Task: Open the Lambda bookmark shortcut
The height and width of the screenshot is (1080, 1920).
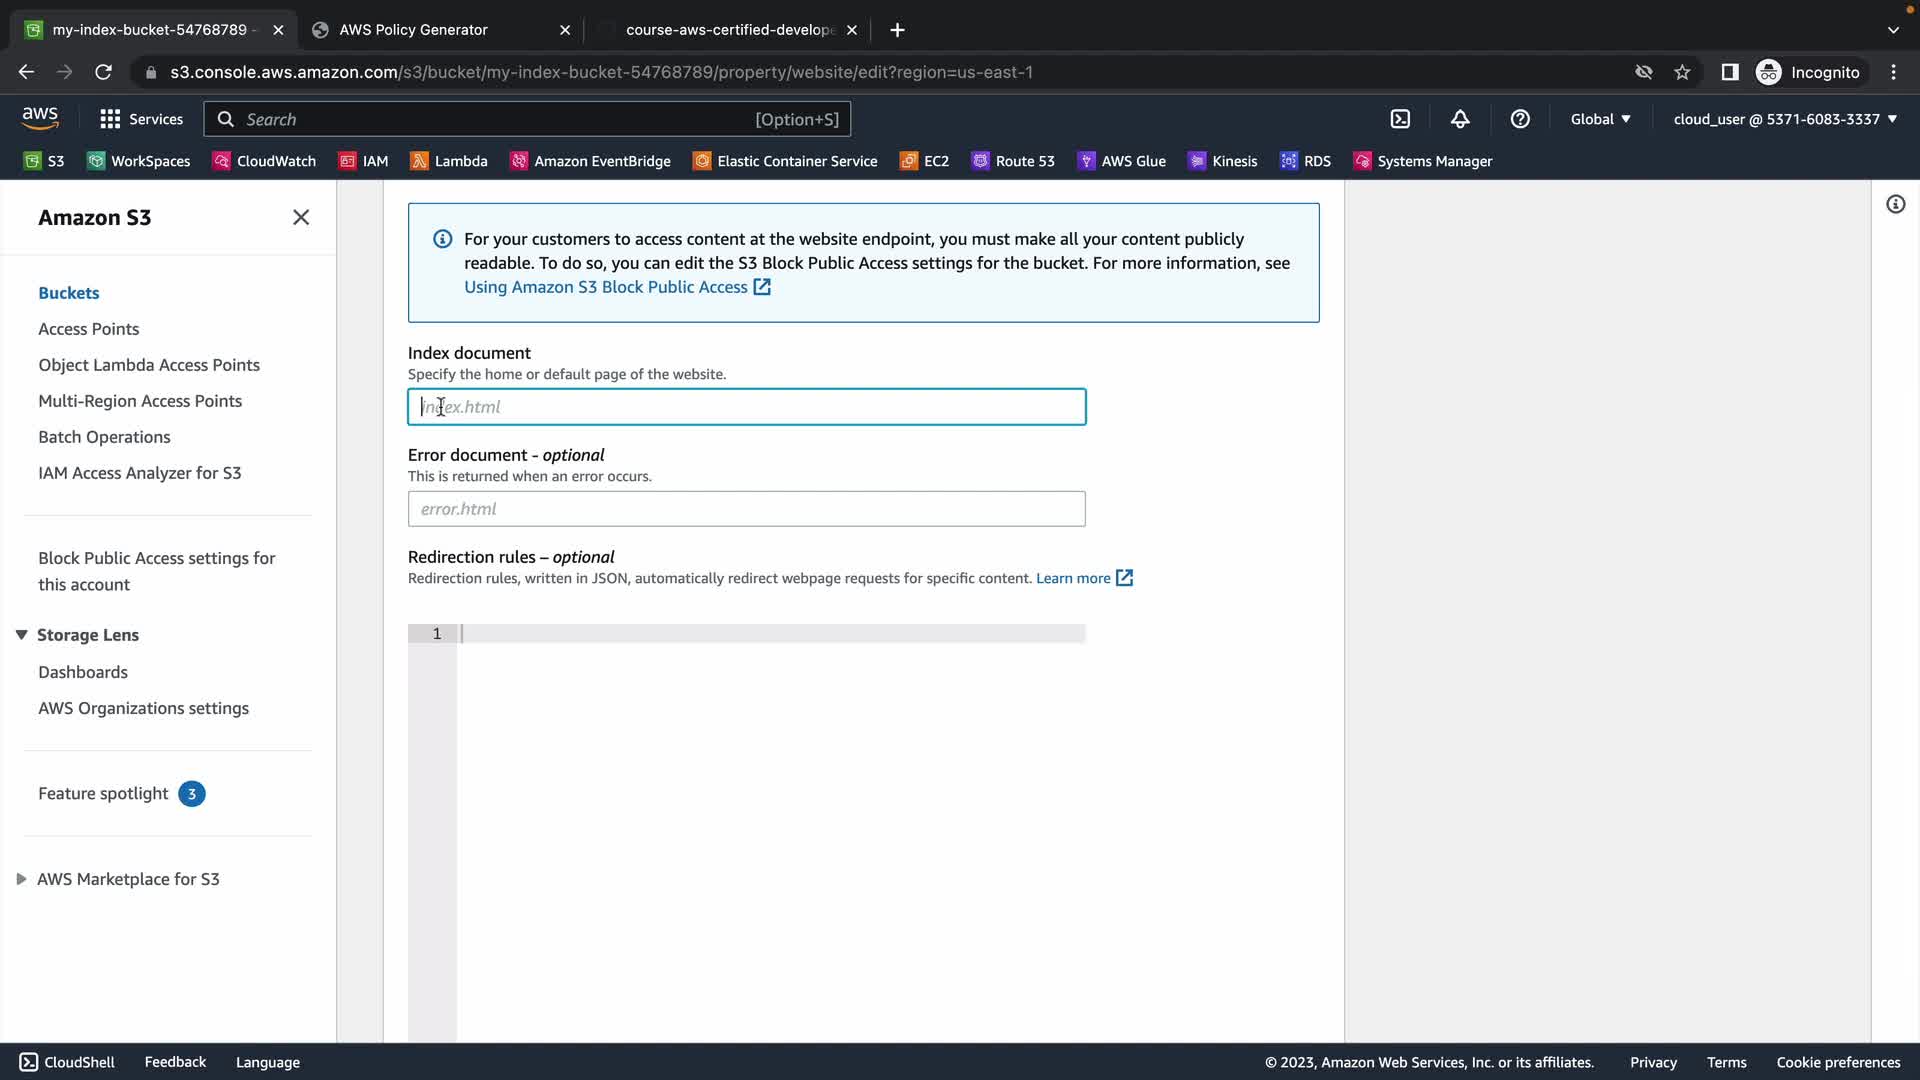Action: [x=449, y=161]
